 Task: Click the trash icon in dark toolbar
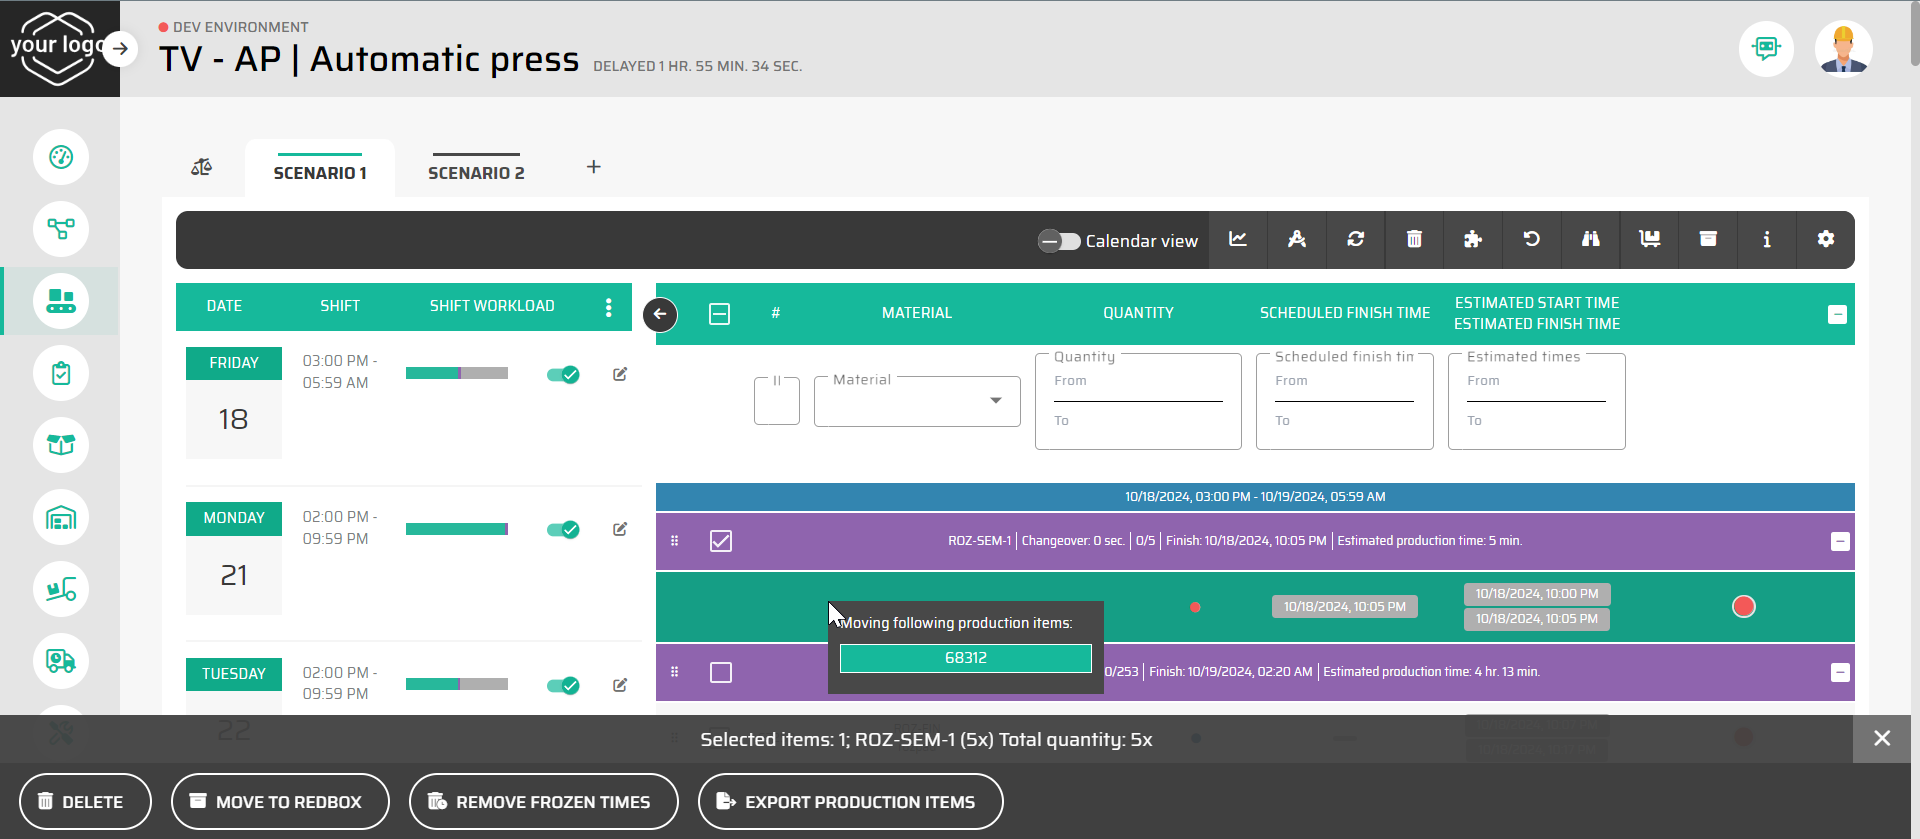point(1414,239)
